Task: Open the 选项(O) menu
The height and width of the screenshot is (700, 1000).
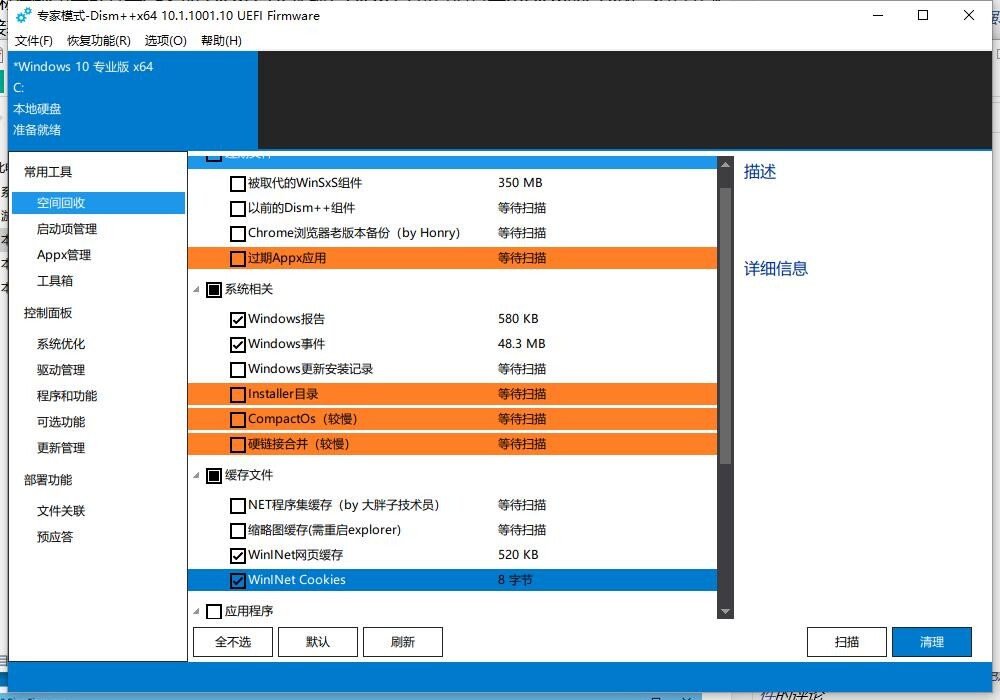Action: pyautogui.click(x=165, y=41)
